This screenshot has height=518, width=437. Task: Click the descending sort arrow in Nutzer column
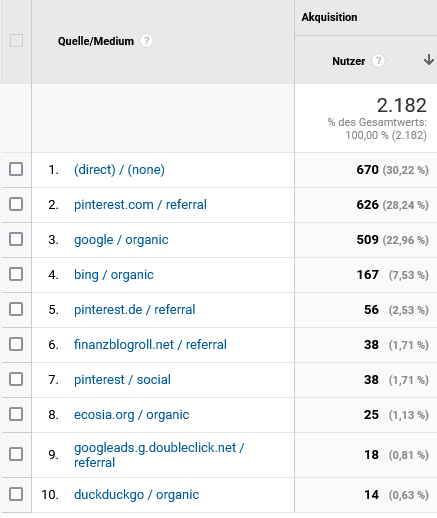pyautogui.click(x=429, y=60)
